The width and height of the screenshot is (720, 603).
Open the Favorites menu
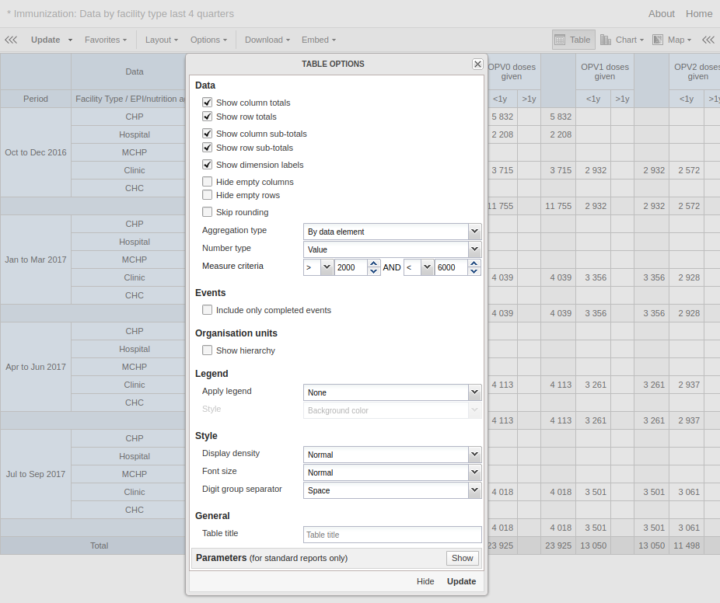point(106,40)
